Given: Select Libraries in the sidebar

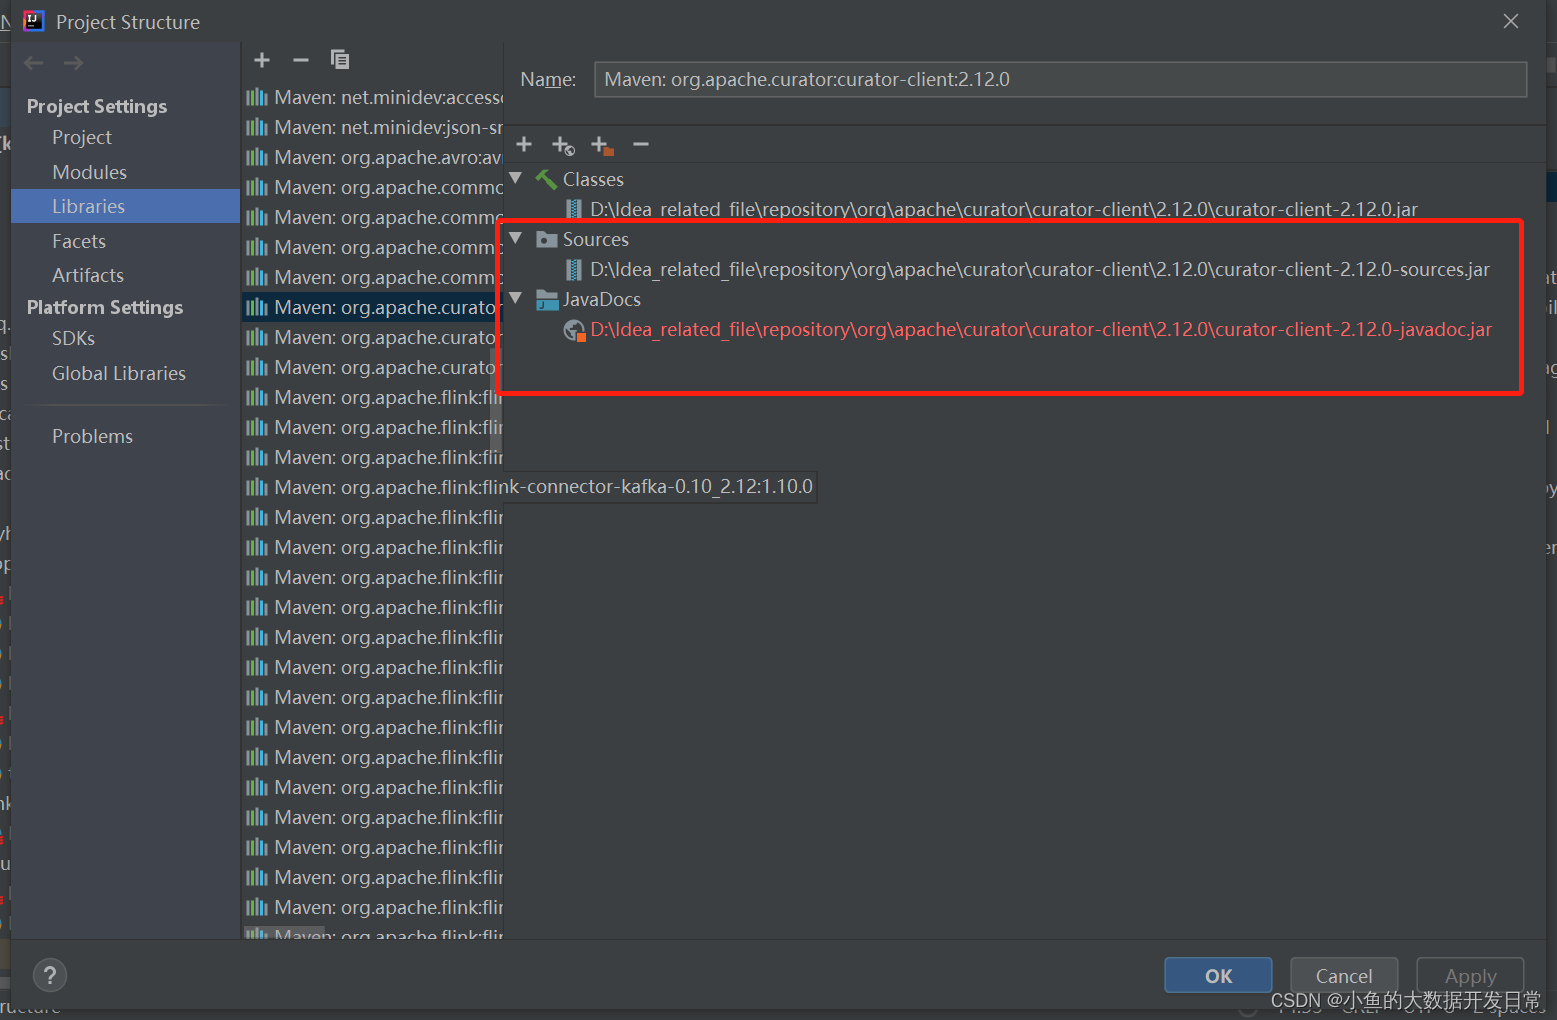Looking at the screenshot, I should pyautogui.click(x=126, y=206).
